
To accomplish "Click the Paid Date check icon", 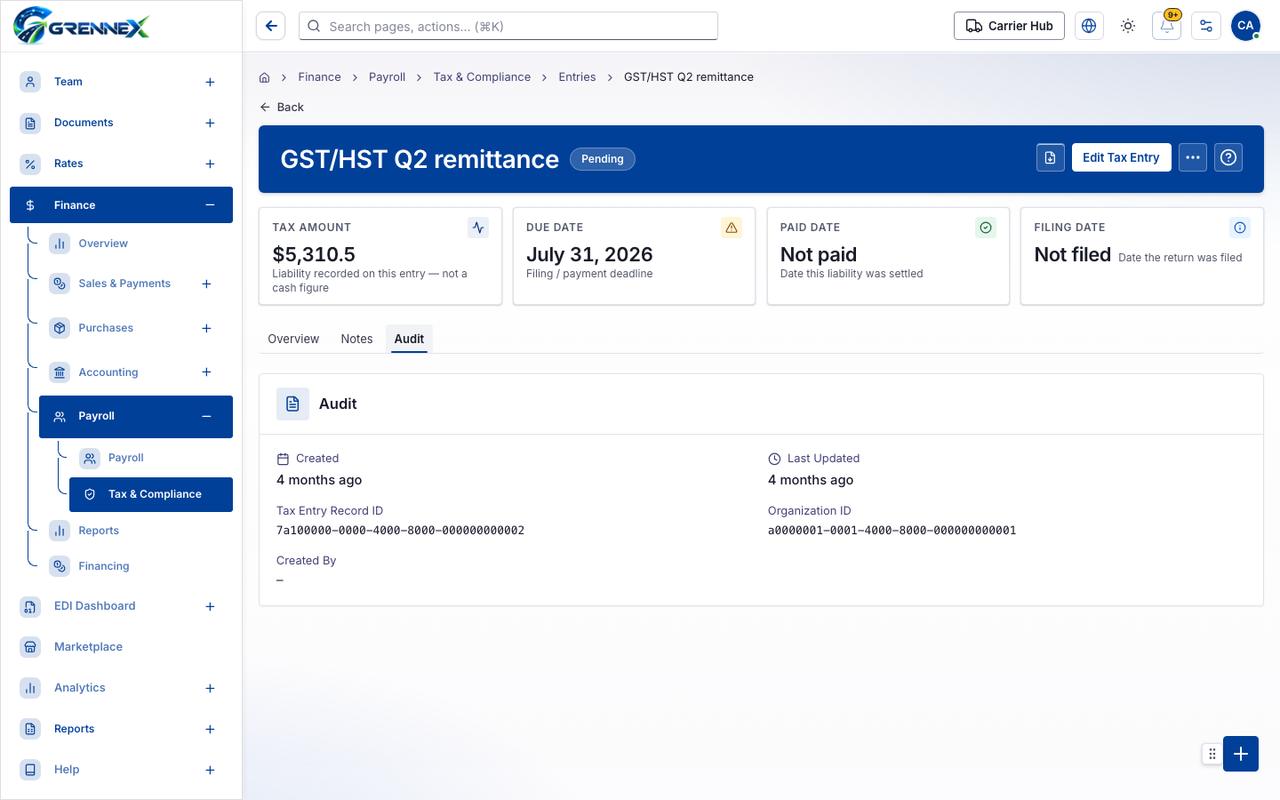I will (986, 228).
